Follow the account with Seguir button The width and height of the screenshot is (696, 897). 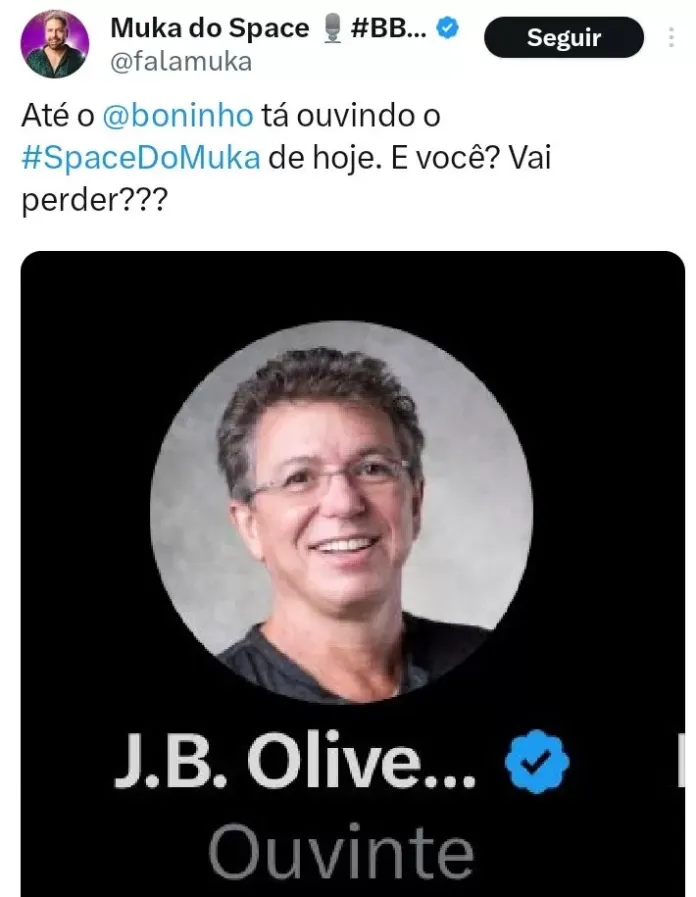tap(563, 37)
